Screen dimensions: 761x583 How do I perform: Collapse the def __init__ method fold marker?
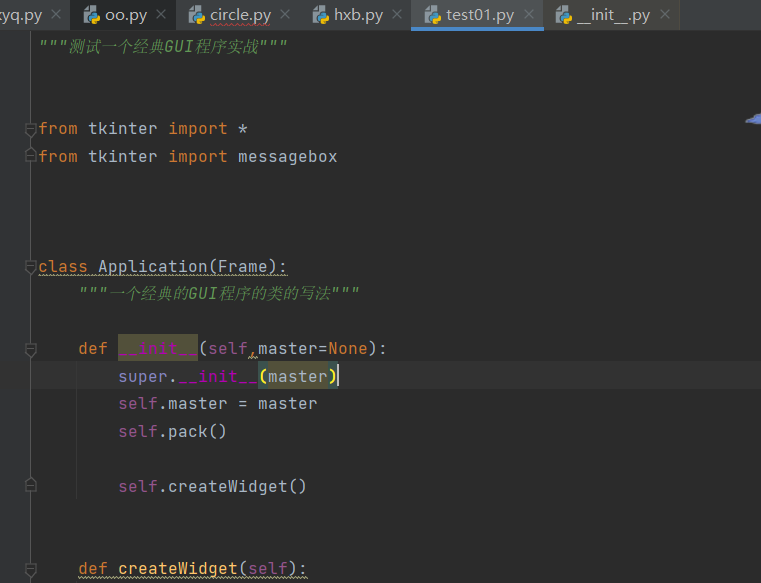[x=31, y=349]
